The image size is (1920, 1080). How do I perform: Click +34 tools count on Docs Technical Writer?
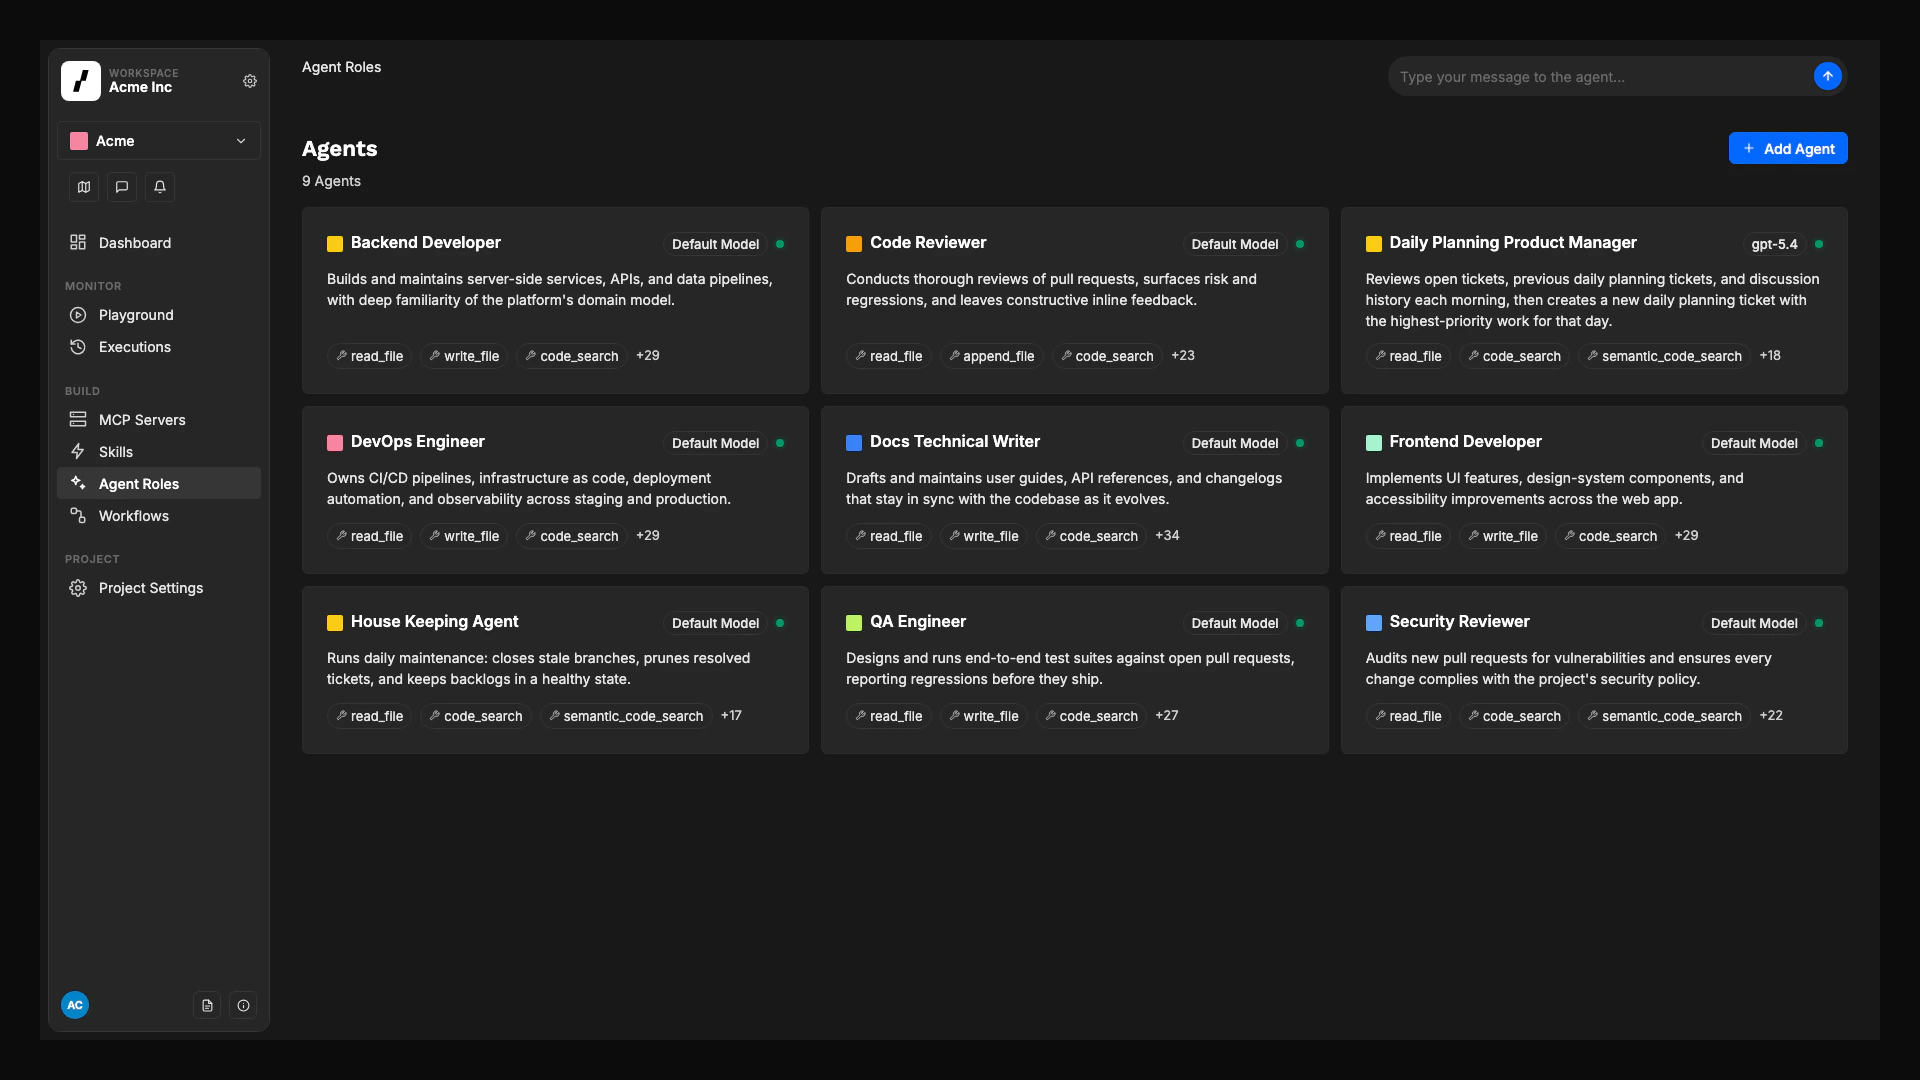(1167, 536)
